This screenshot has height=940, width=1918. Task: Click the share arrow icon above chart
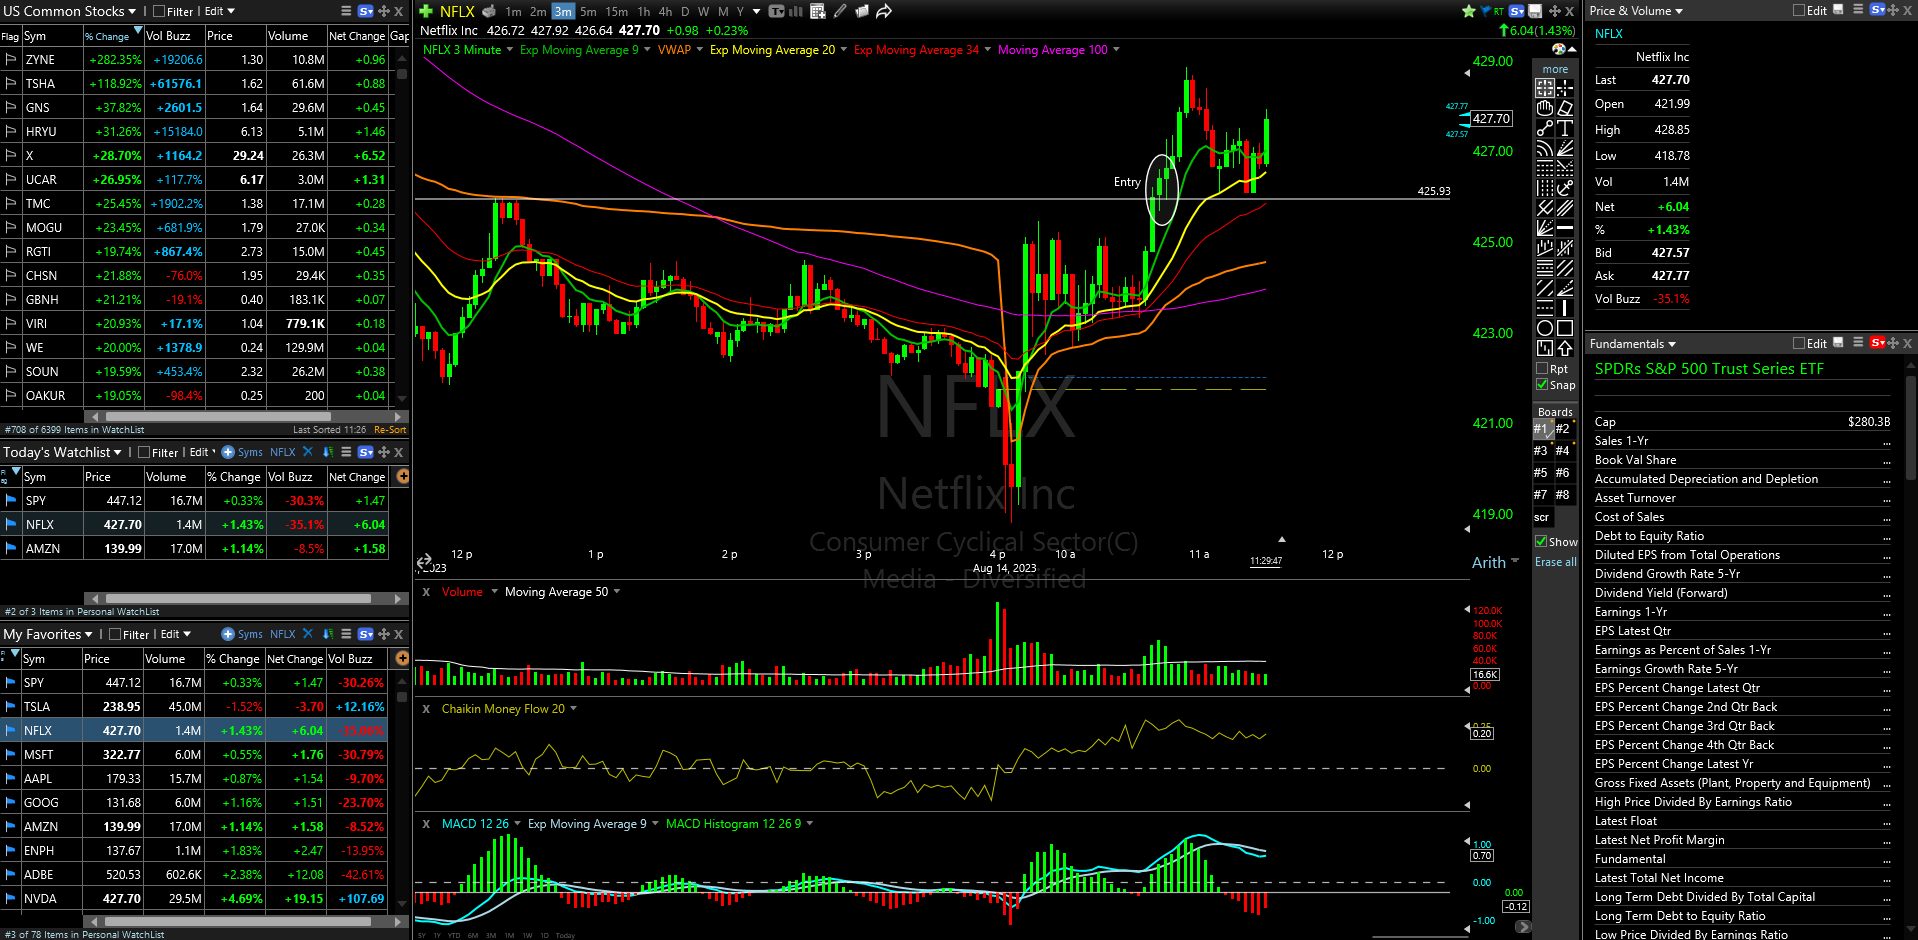[x=884, y=11]
